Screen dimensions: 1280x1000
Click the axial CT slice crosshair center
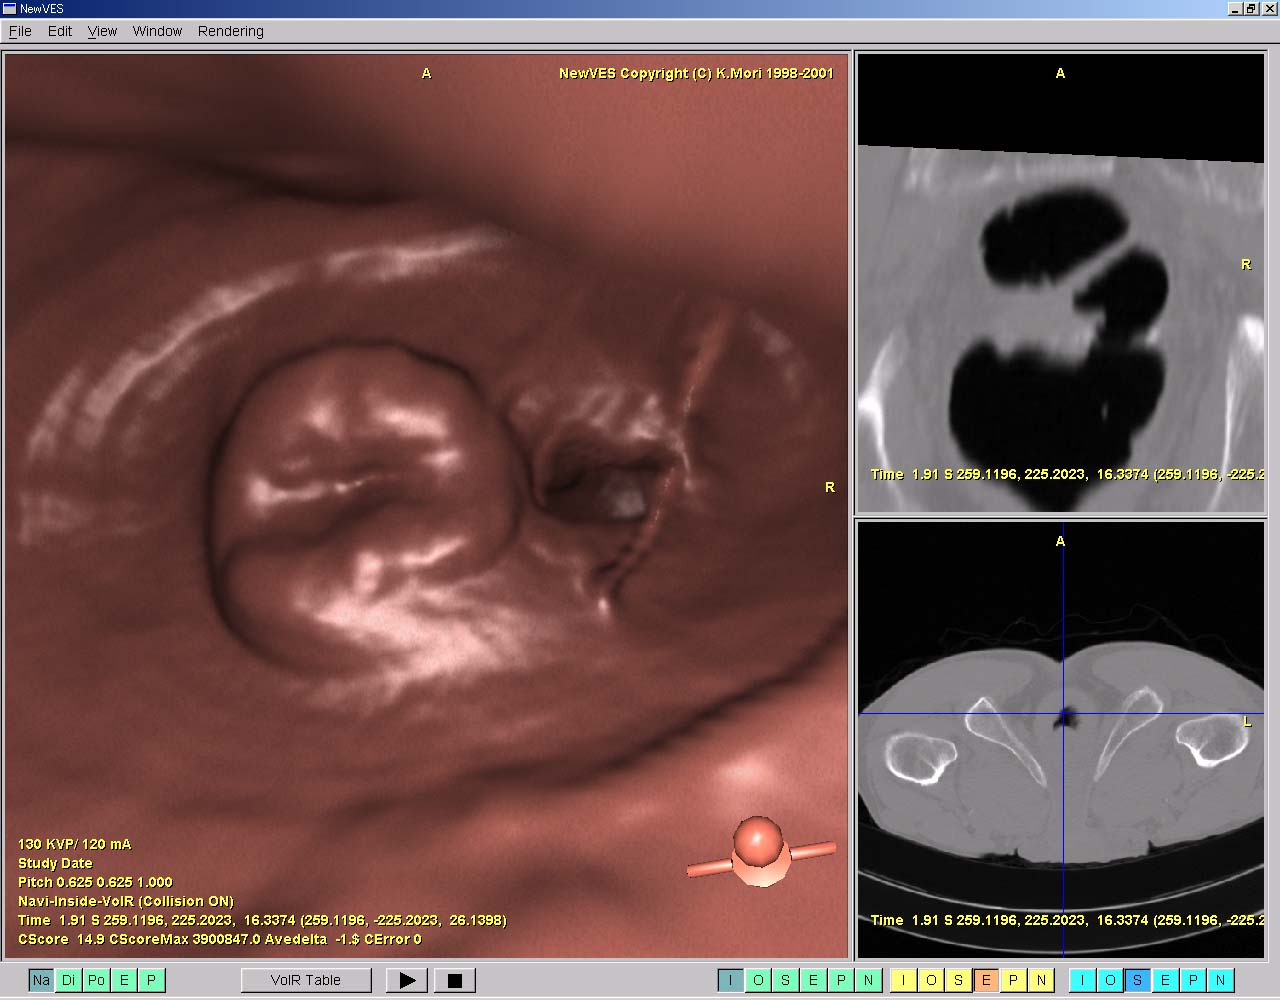click(x=1063, y=714)
